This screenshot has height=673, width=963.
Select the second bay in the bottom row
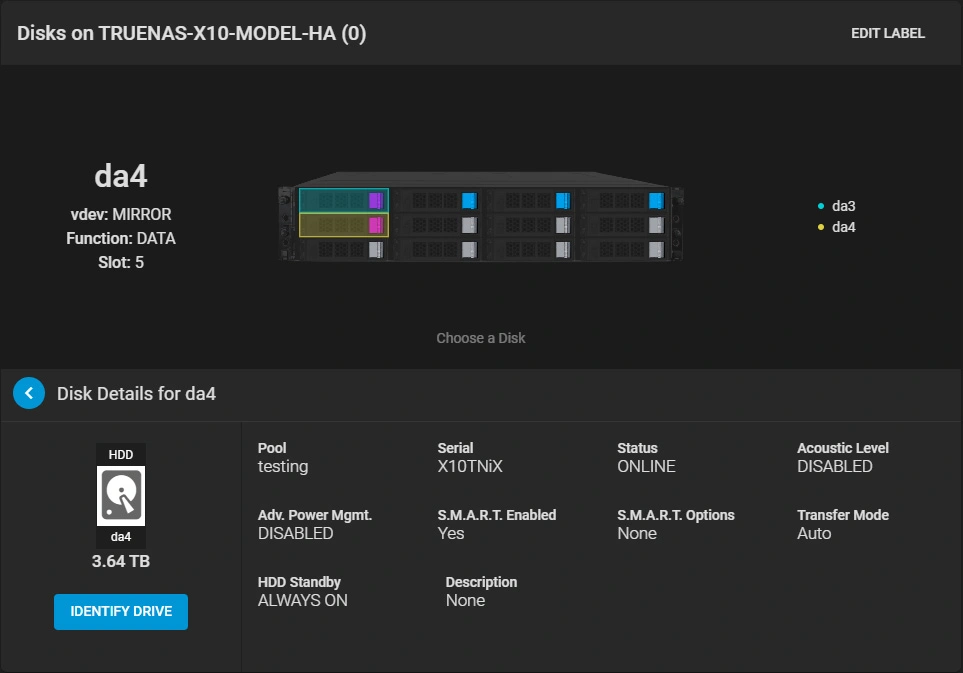click(437, 249)
